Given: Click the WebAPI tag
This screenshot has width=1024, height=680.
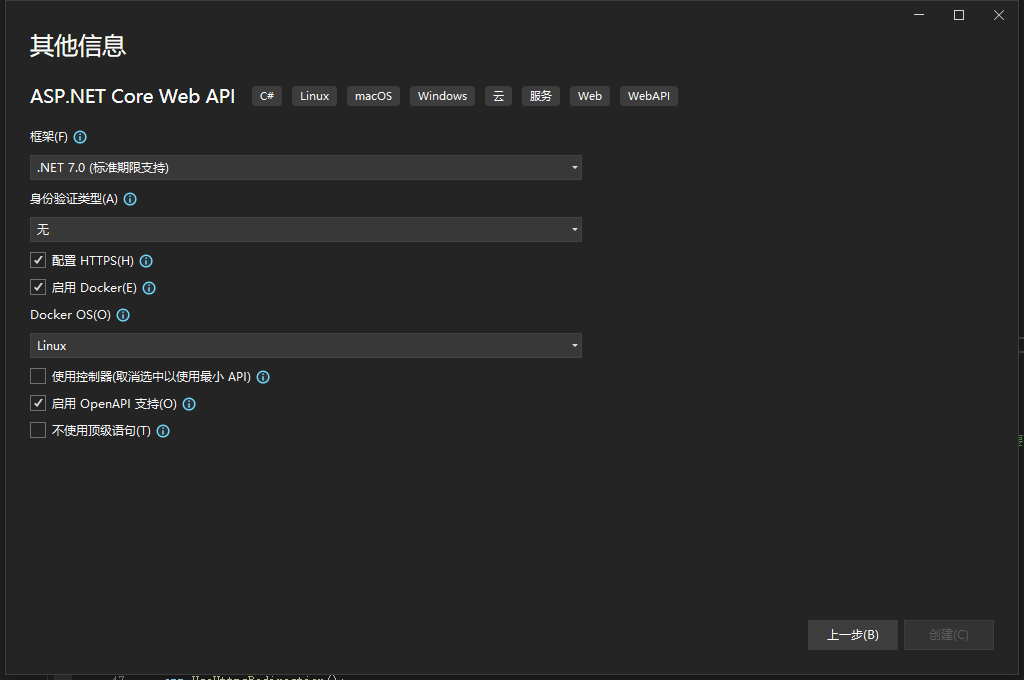Looking at the screenshot, I should pyautogui.click(x=648, y=96).
